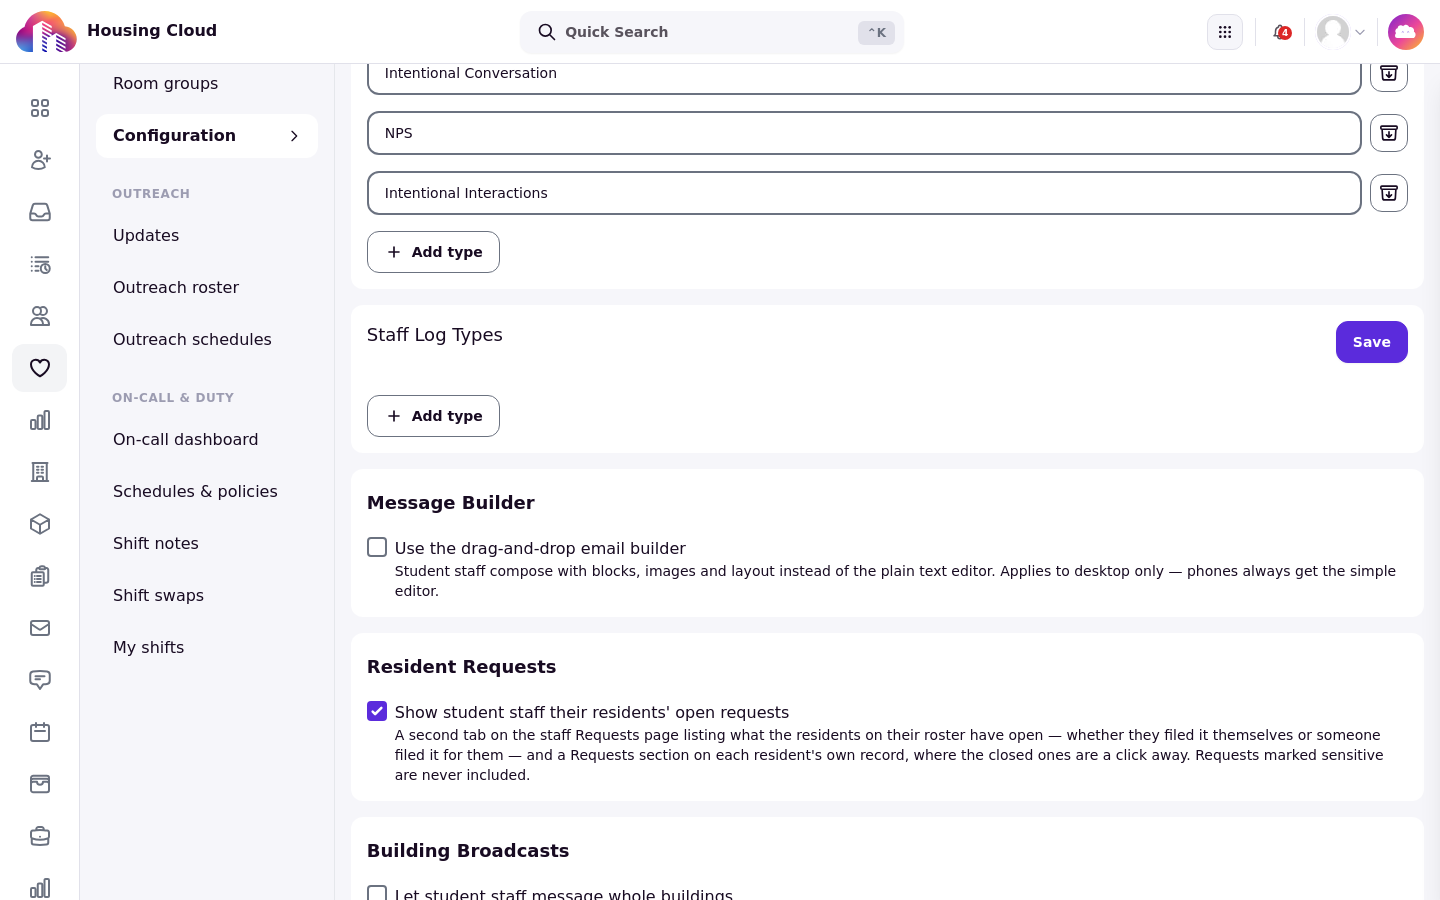The width and height of the screenshot is (1440, 900).
Task: Open Updates under Outreach
Action: coord(146,236)
